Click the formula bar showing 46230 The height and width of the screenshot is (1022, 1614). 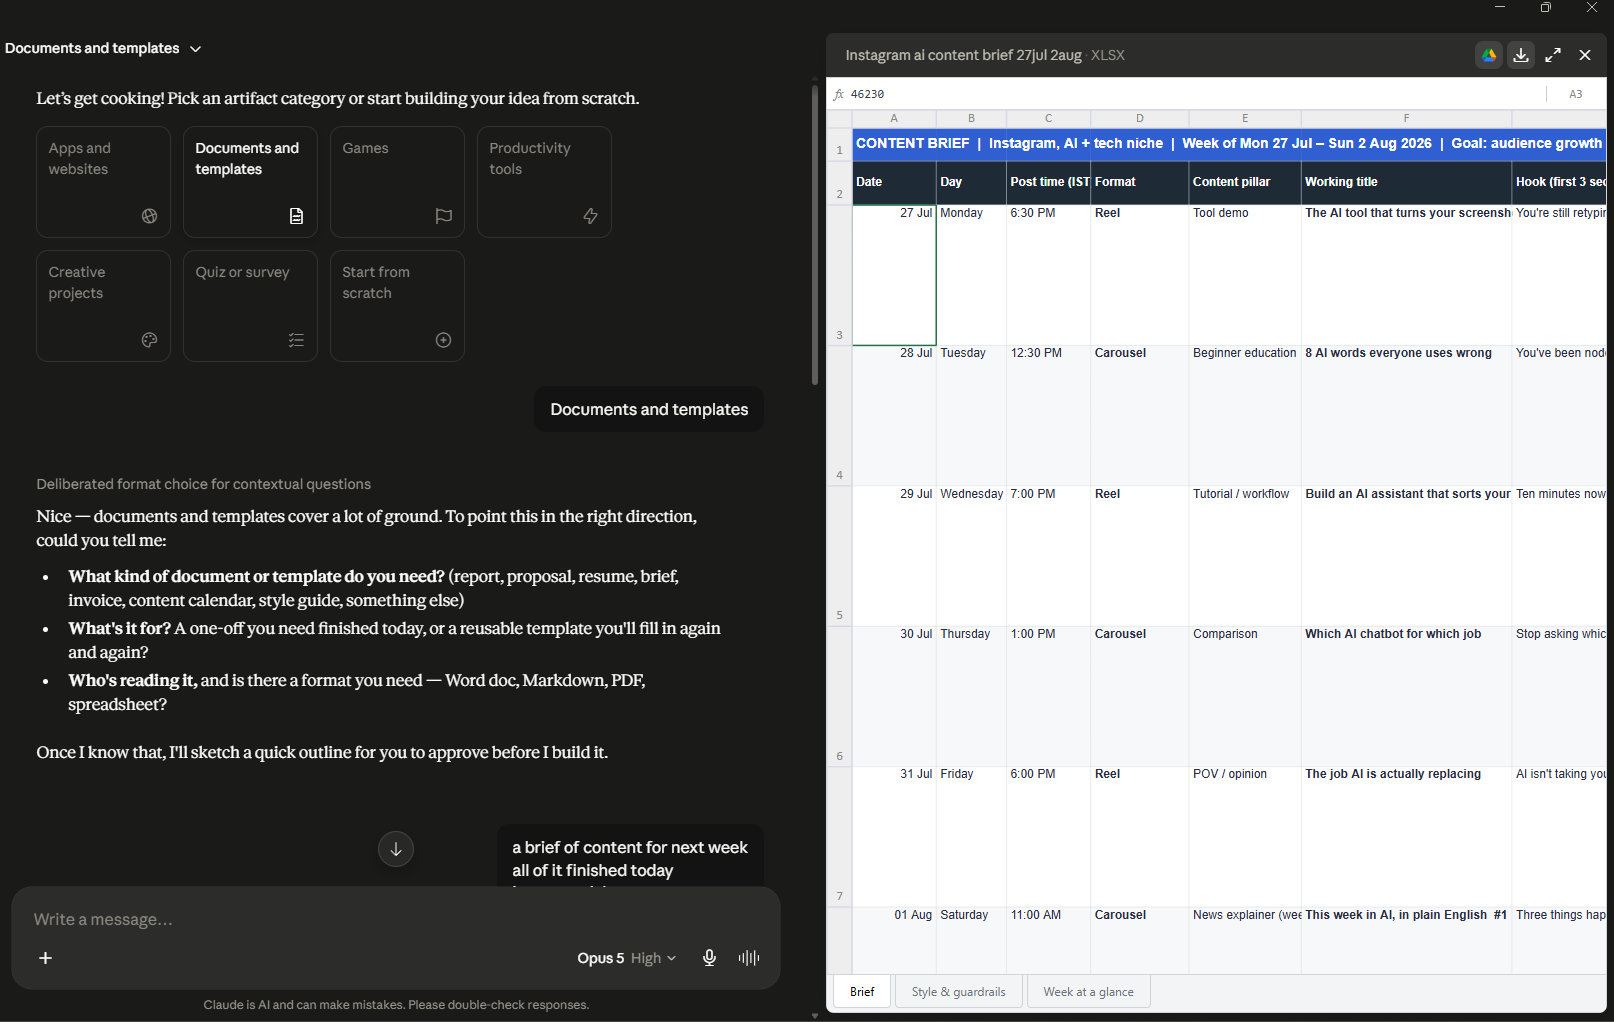1190,94
